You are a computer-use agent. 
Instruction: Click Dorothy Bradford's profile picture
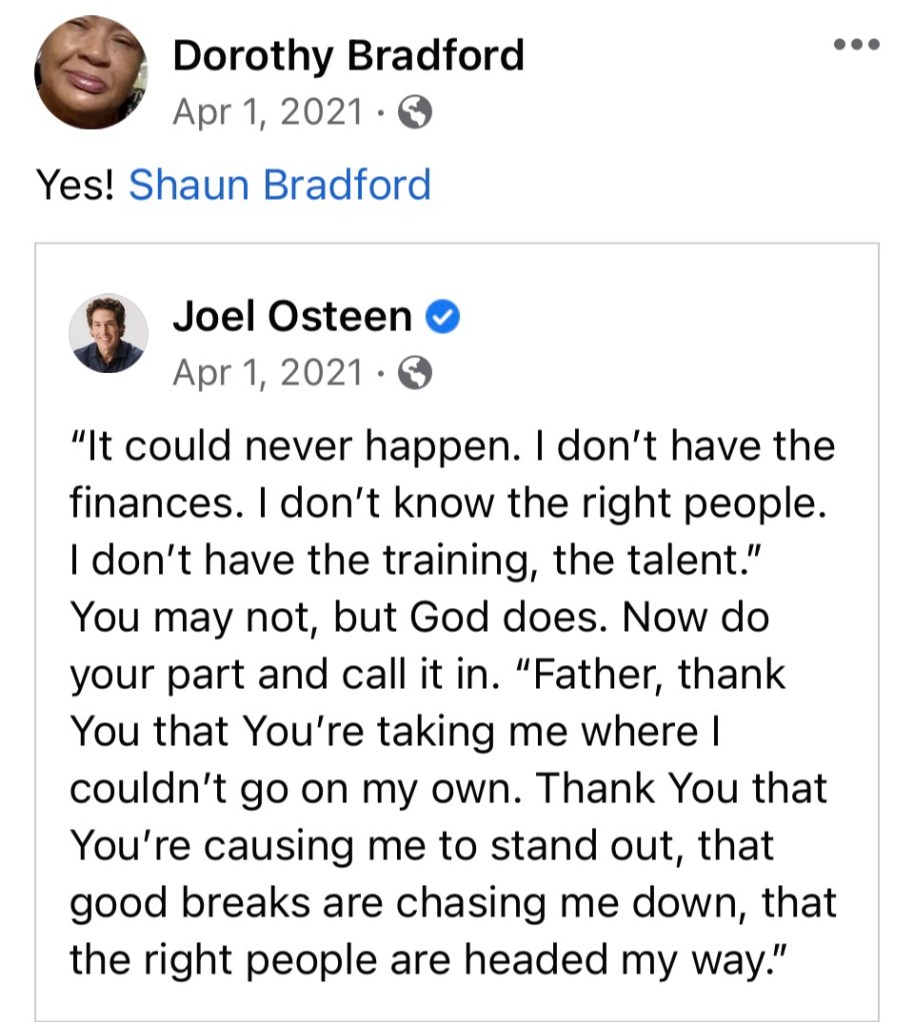tap(90, 72)
